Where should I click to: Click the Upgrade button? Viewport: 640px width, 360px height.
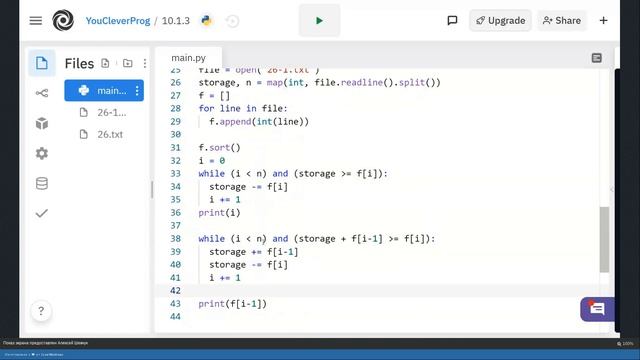click(500, 20)
